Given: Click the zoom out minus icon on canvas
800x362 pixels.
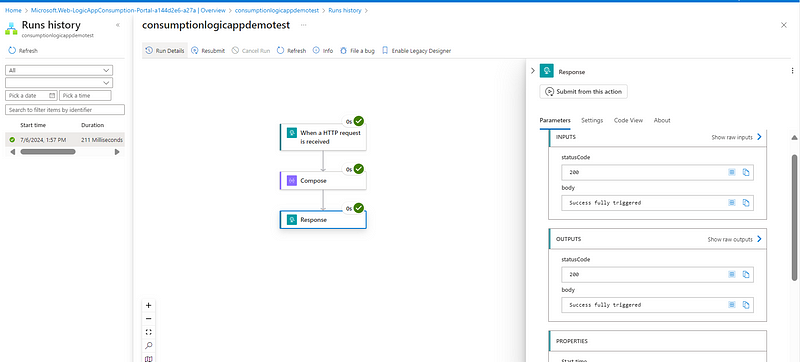Looking at the screenshot, I should coord(148,319).
